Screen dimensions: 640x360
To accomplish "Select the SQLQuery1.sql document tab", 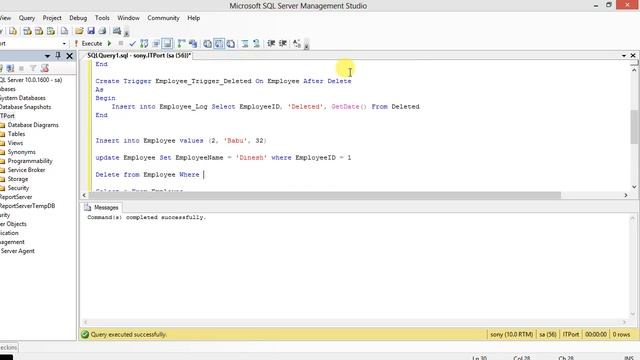I will click(x=139, y=56).
